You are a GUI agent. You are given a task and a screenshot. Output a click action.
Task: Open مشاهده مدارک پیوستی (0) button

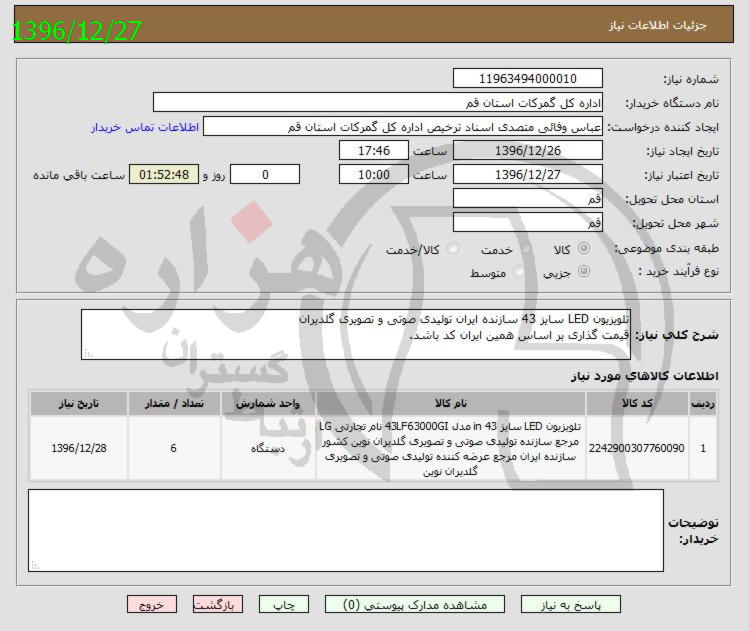415,604
